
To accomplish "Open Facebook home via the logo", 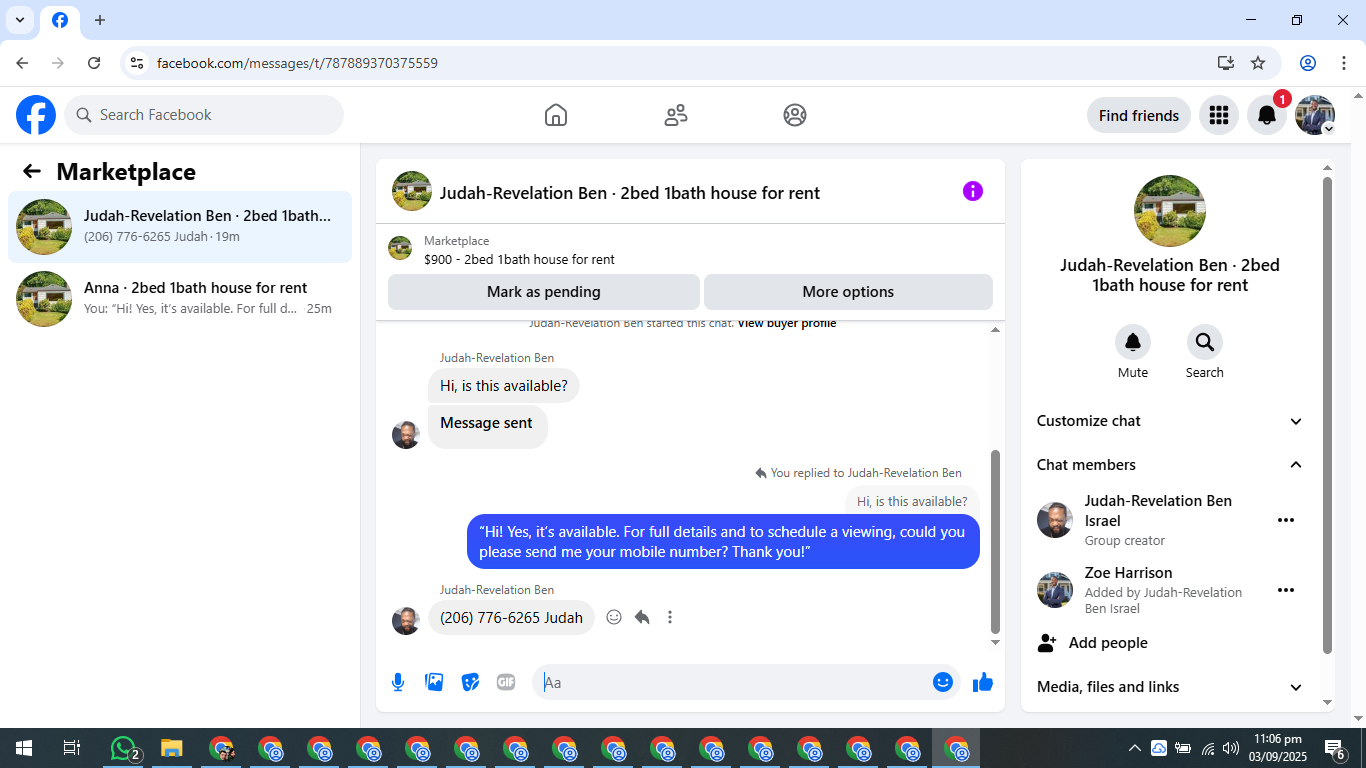I will click(x=36, y=115).
